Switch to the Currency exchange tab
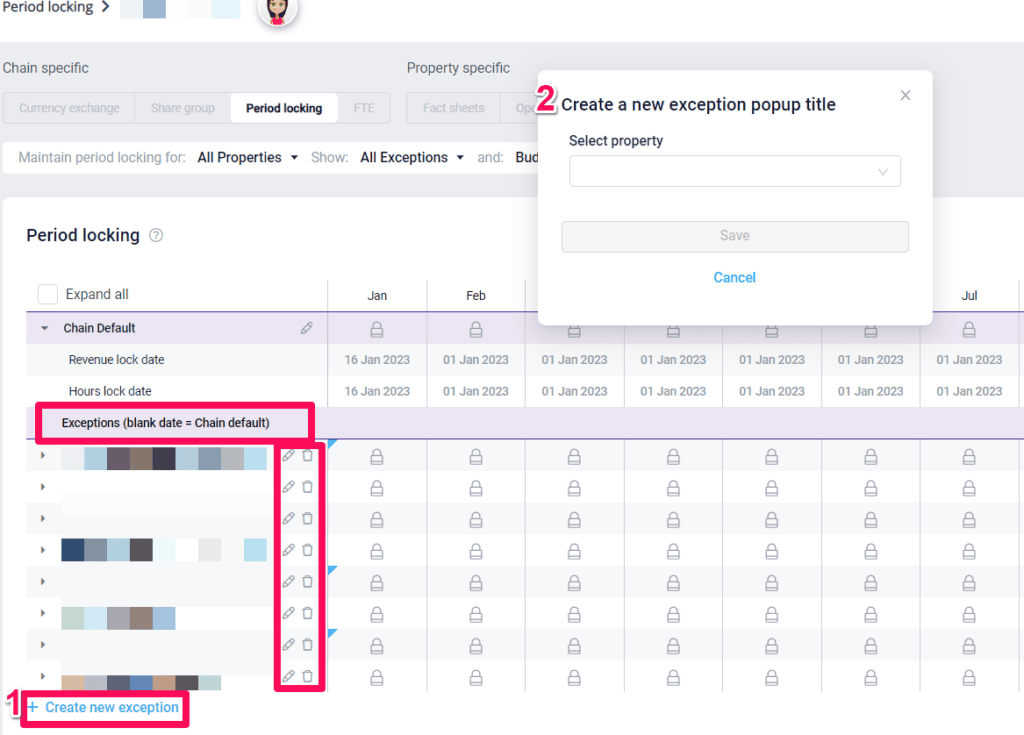 coord(69,108)
